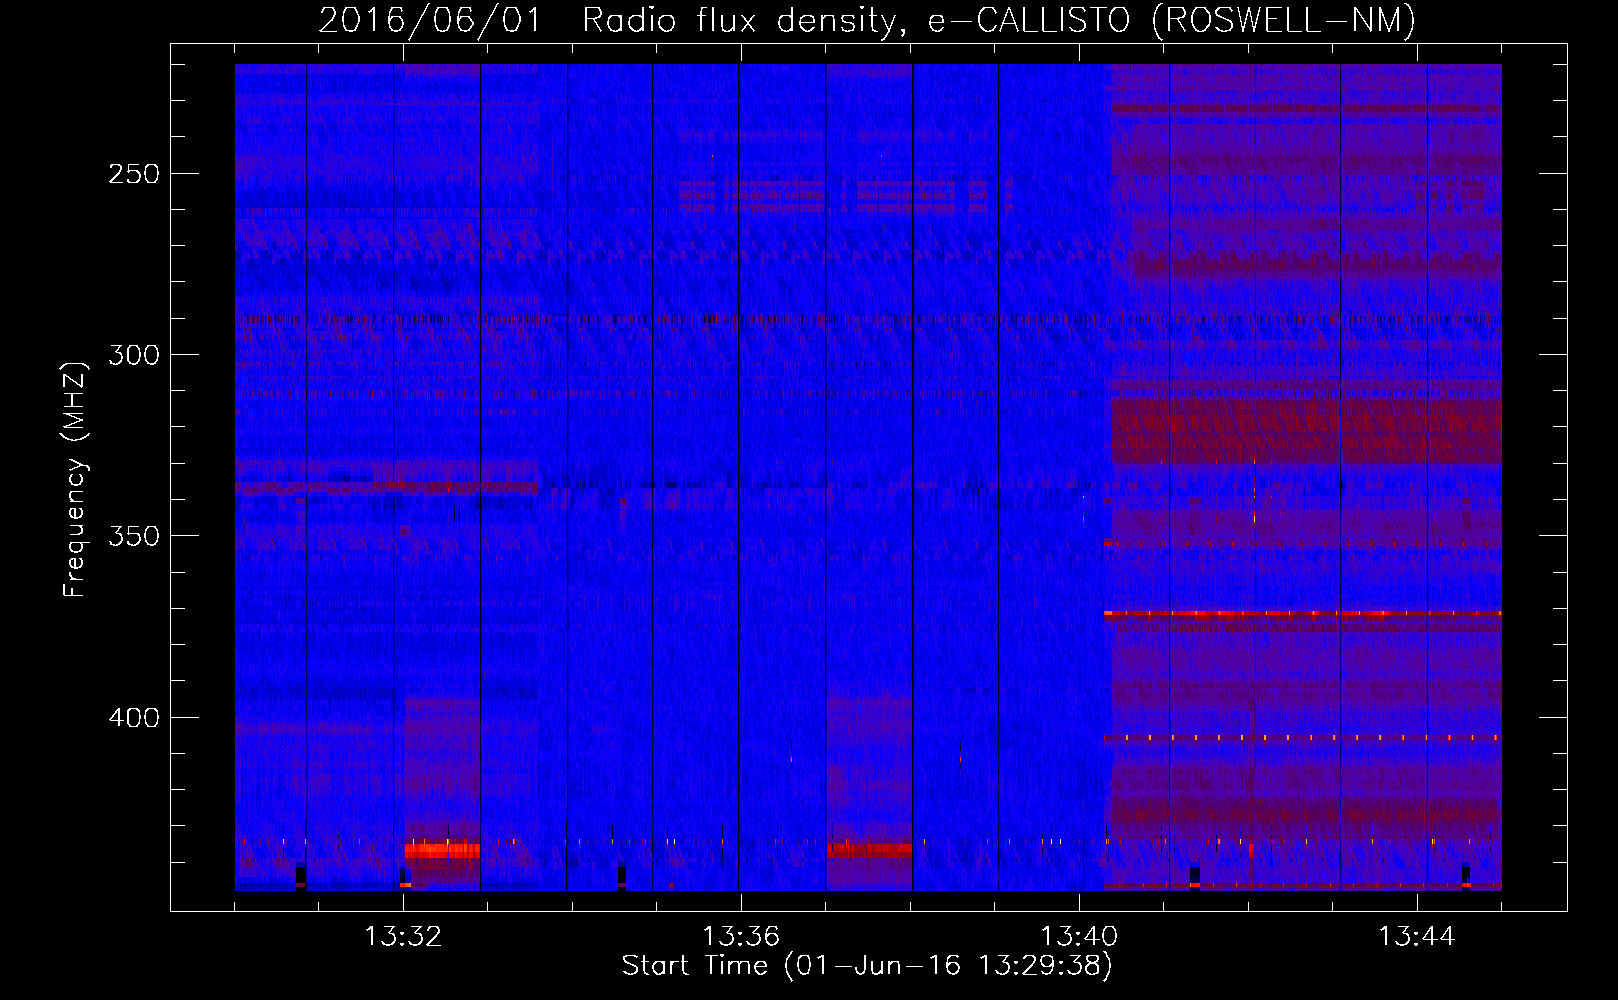The image size is (1618, 1000).
Task: Click the 13:36 time tick label
Action: tap(741, 937)
